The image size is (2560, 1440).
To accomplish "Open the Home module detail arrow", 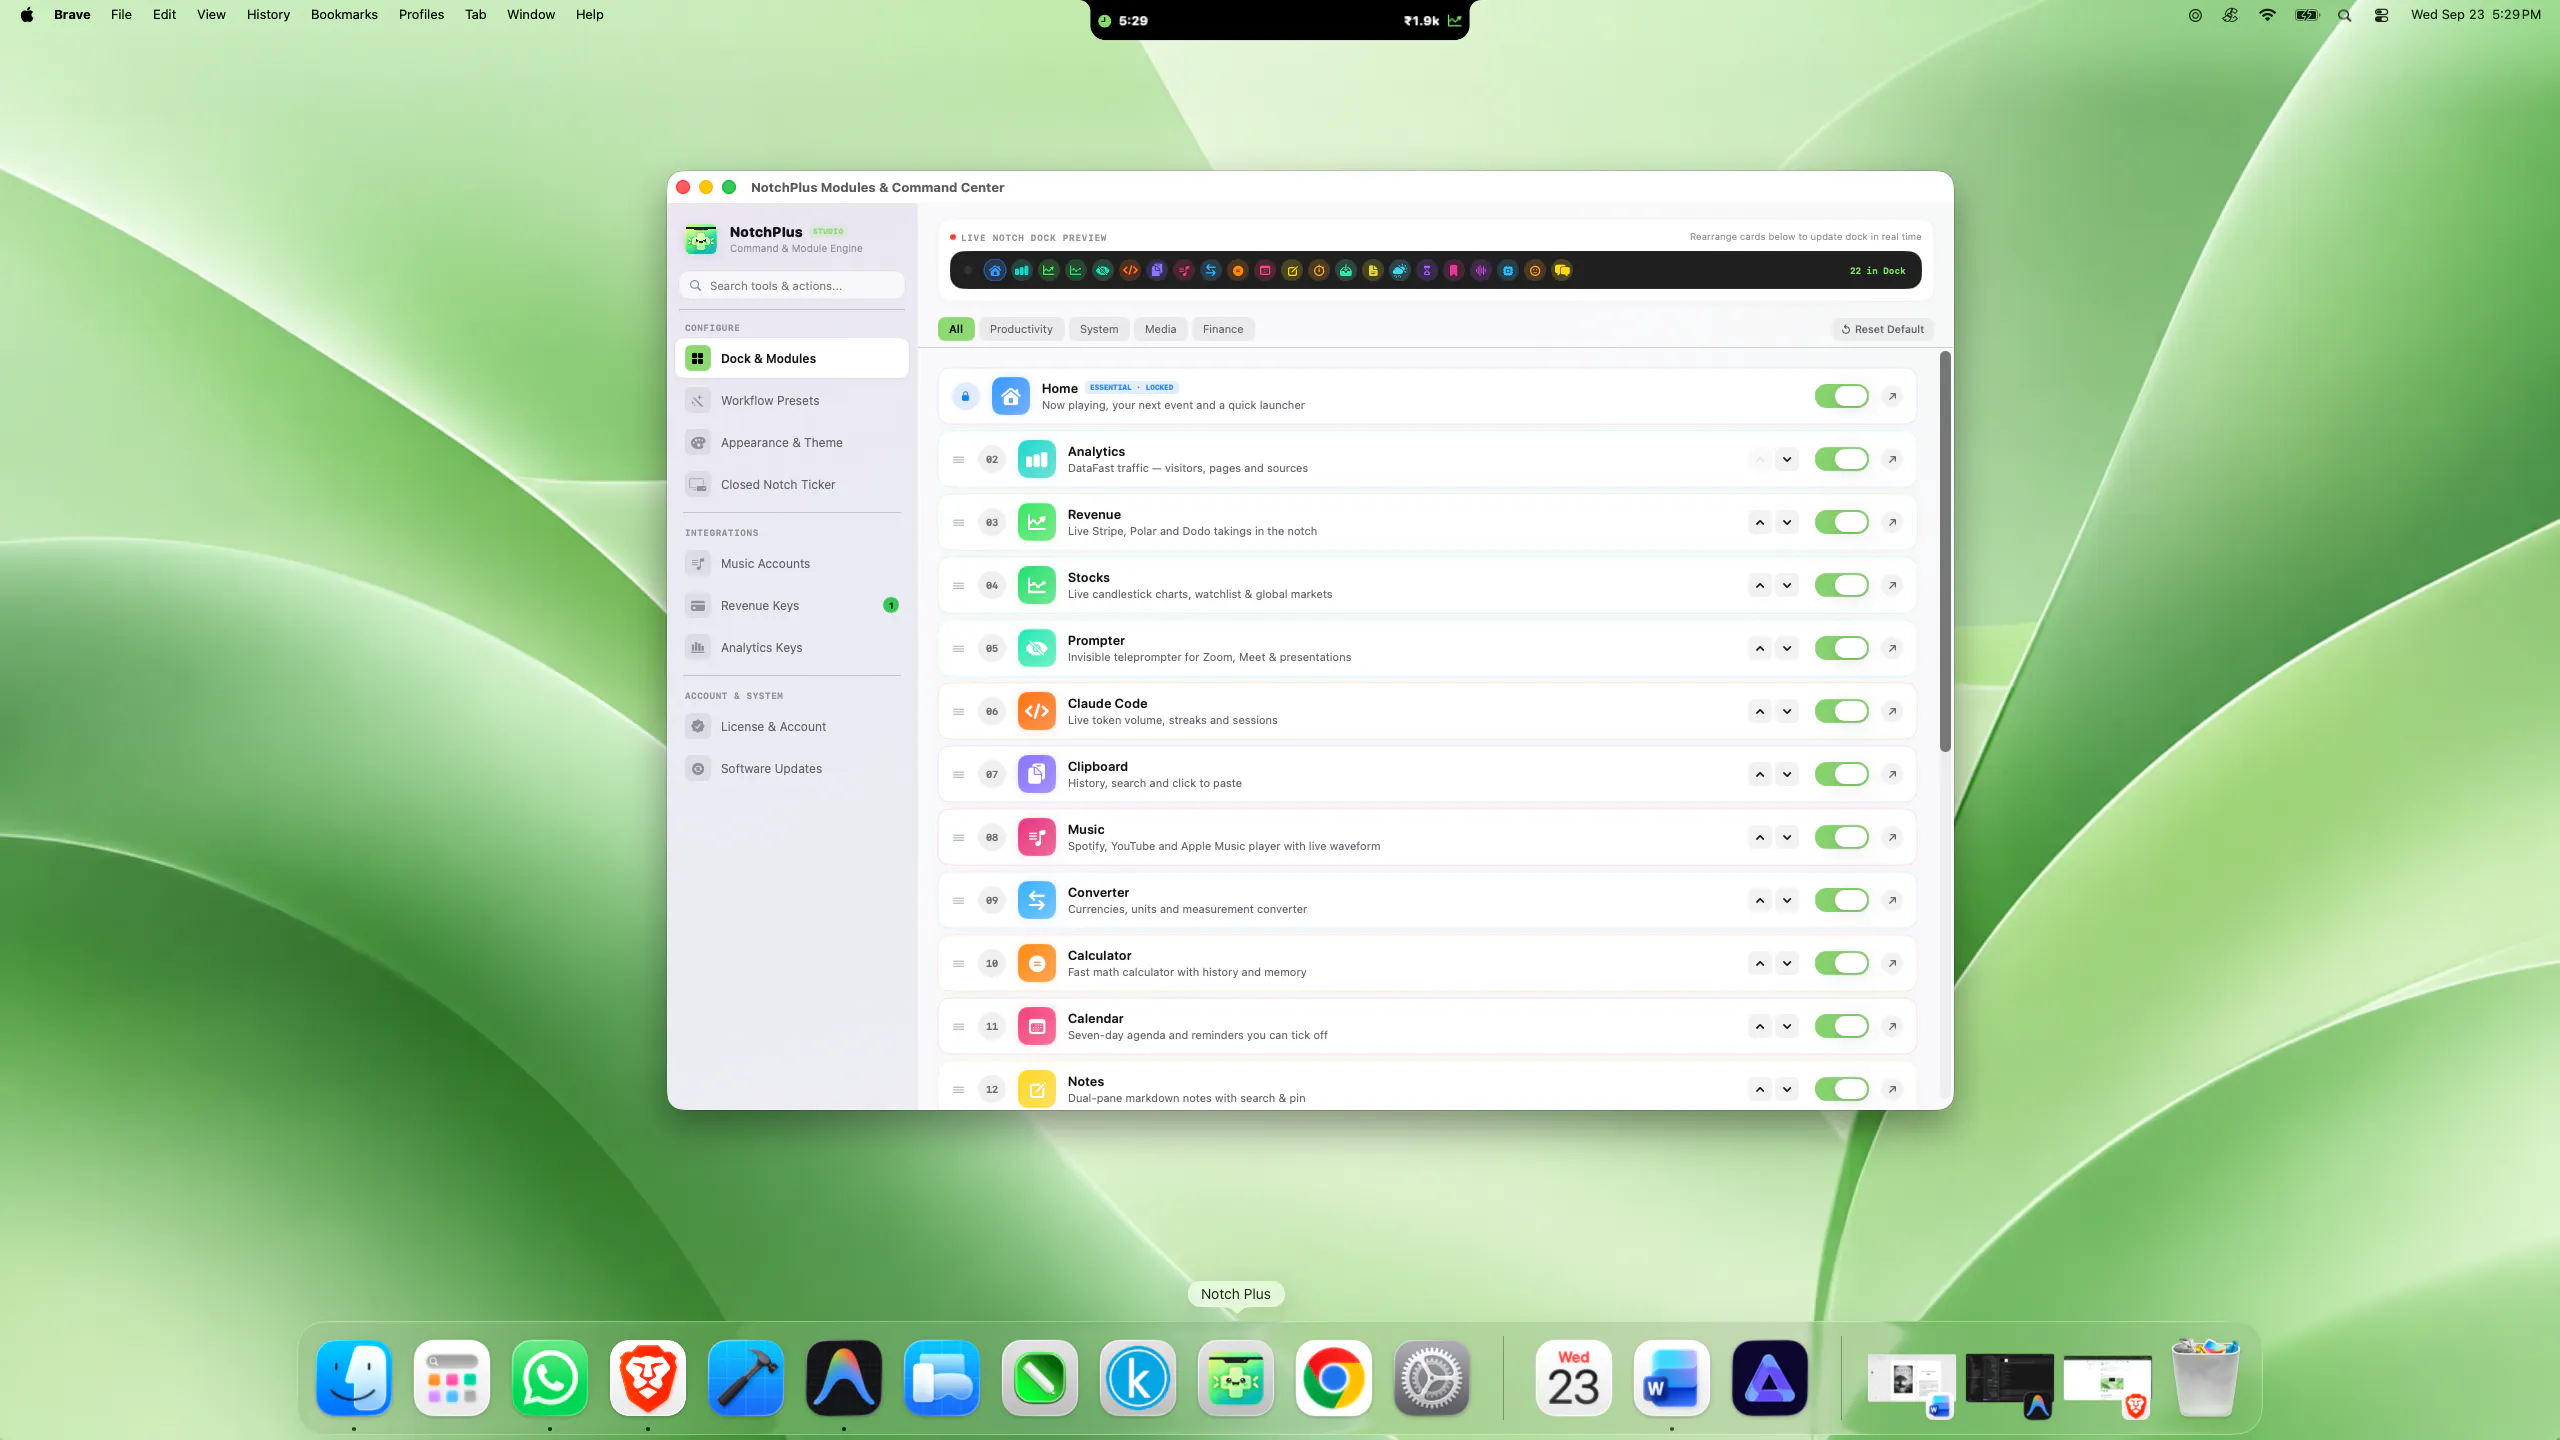I will pos(1892,396).
